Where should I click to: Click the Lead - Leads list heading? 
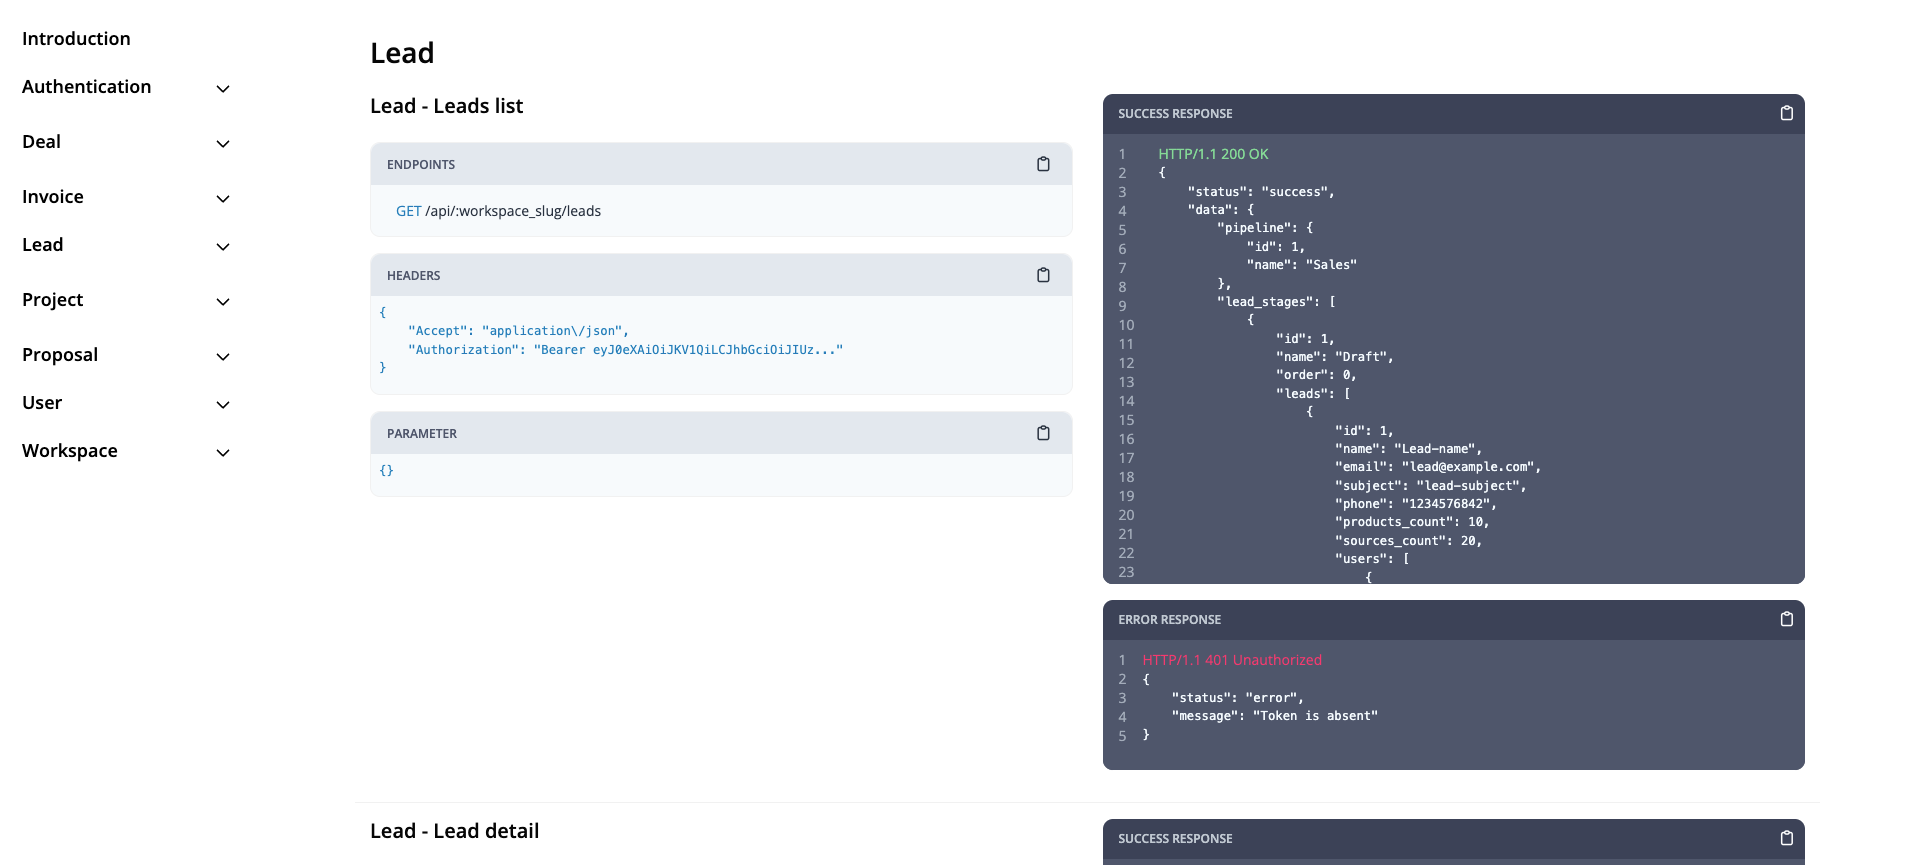(446, 106)
